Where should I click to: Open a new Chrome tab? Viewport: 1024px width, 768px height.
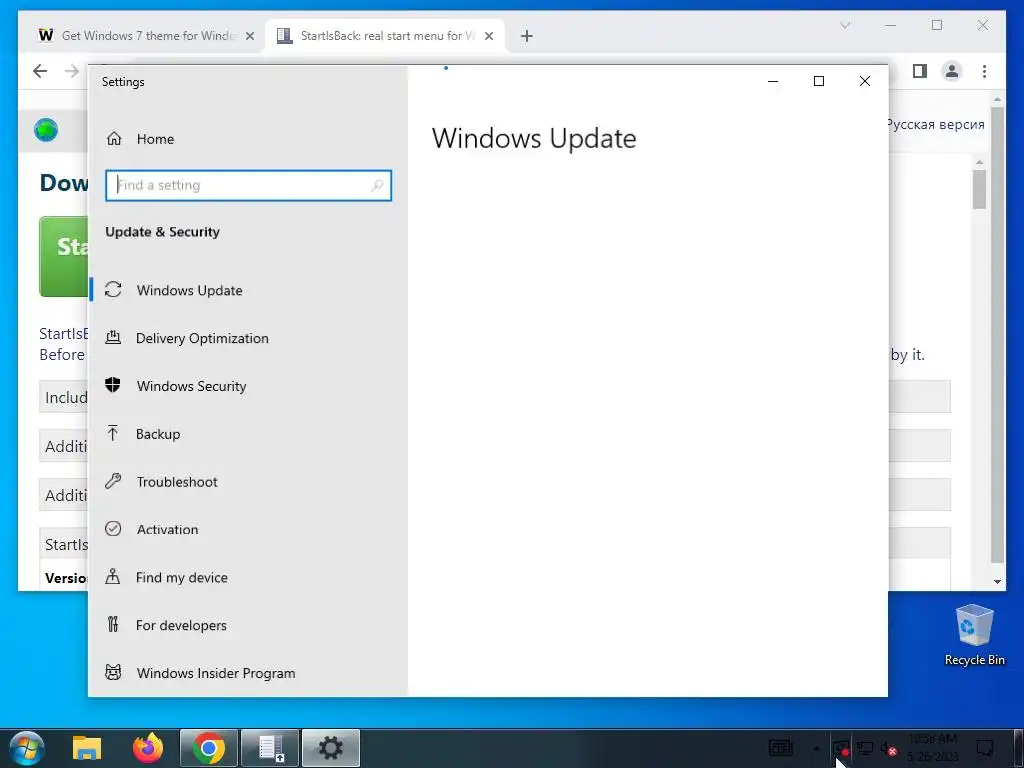click(x=527, y=37)
